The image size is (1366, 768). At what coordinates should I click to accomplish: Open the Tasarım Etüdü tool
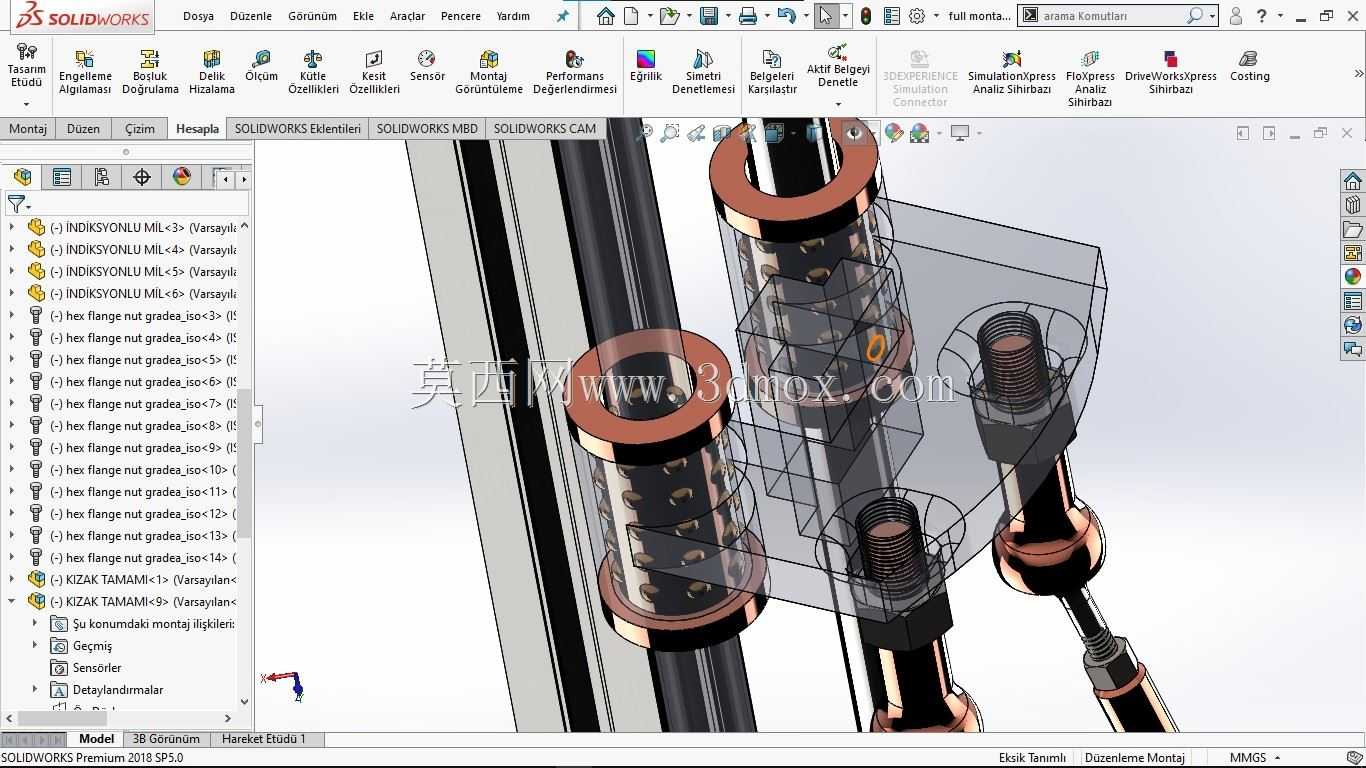[x=27, y=66]
